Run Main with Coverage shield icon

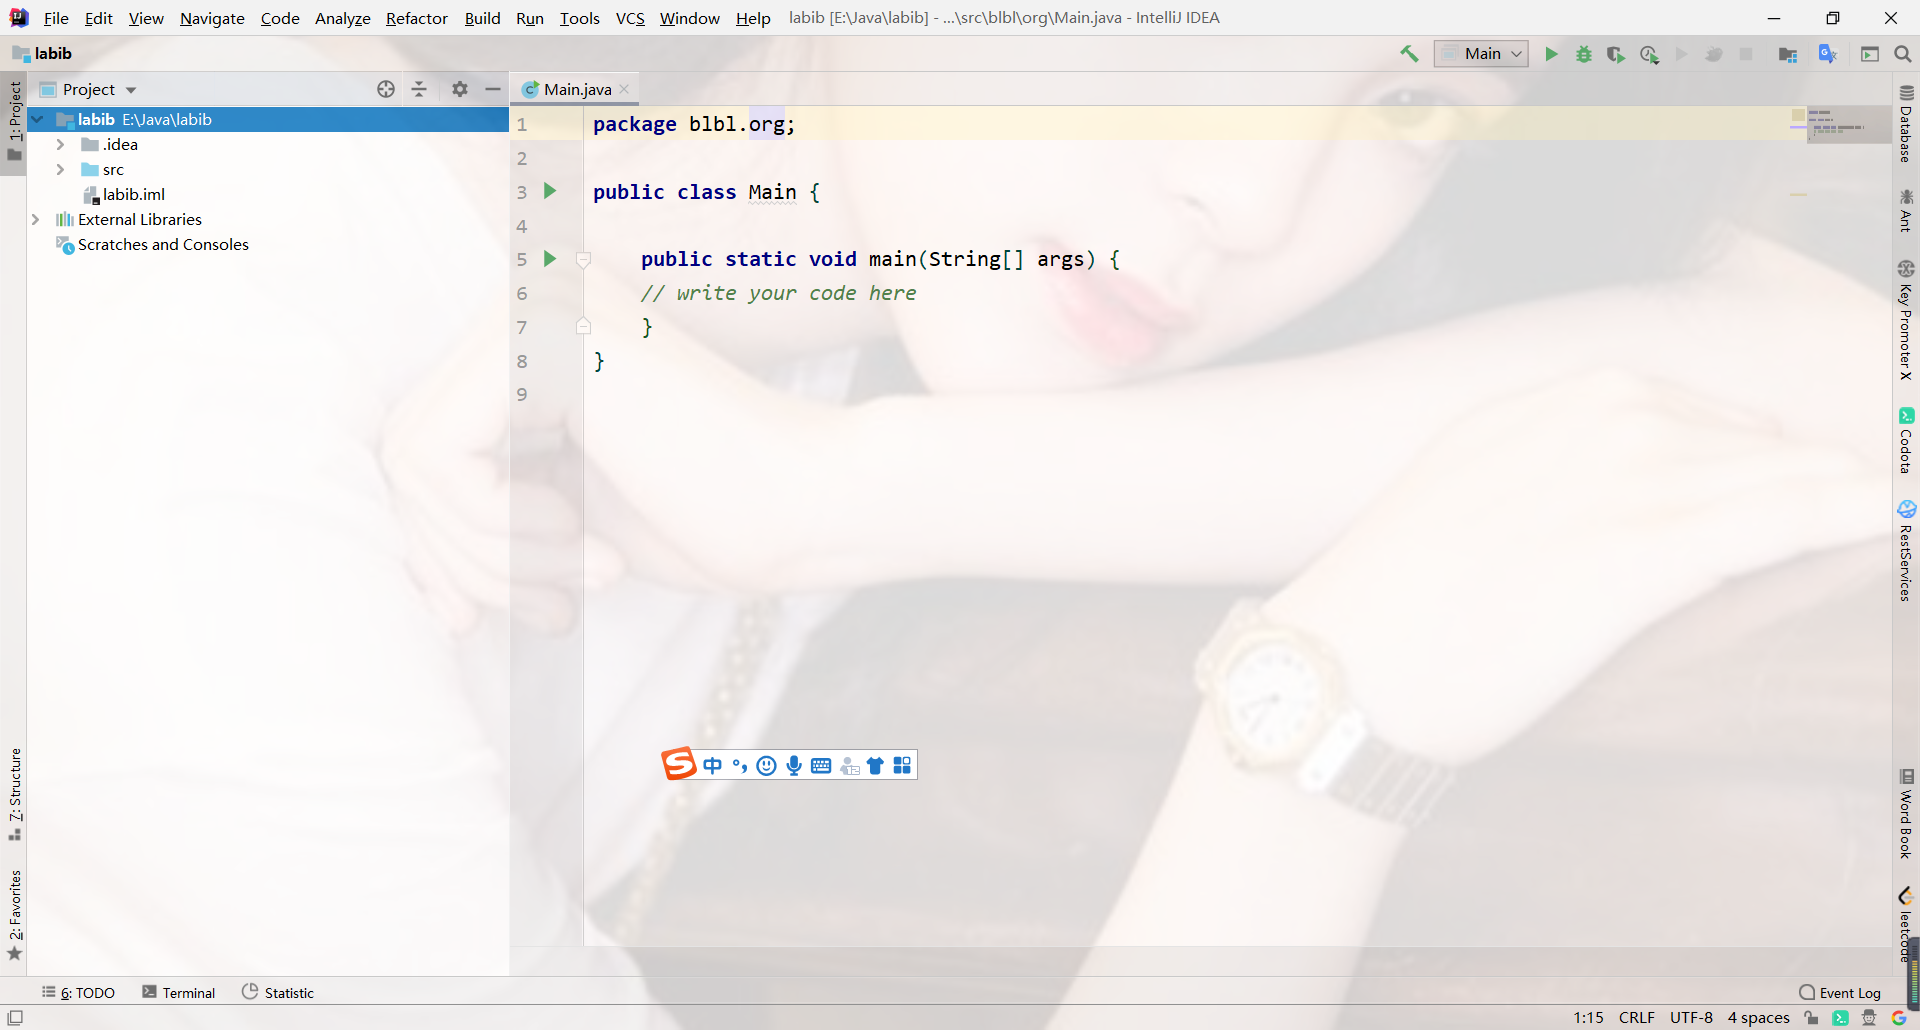coord(1616,54)
